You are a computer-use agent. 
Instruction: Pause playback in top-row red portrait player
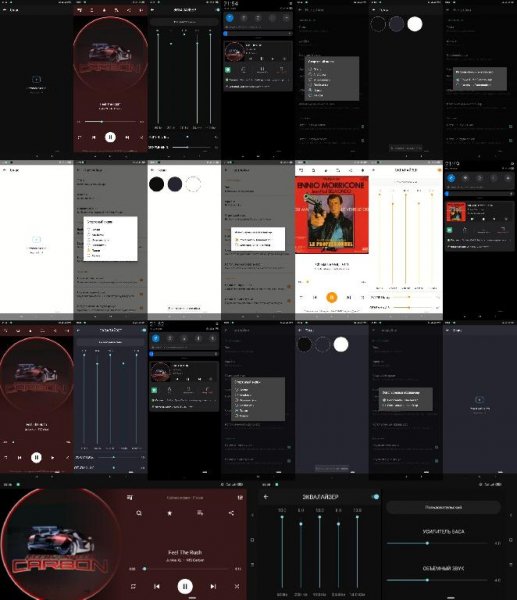click(110, 137)
